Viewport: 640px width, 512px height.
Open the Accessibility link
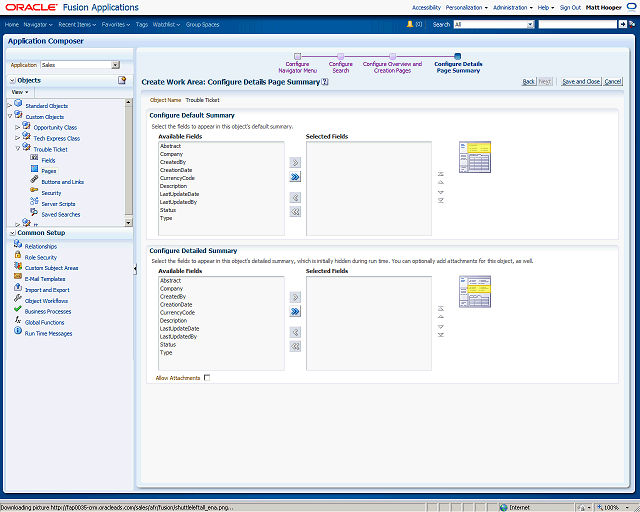point(426,8)
